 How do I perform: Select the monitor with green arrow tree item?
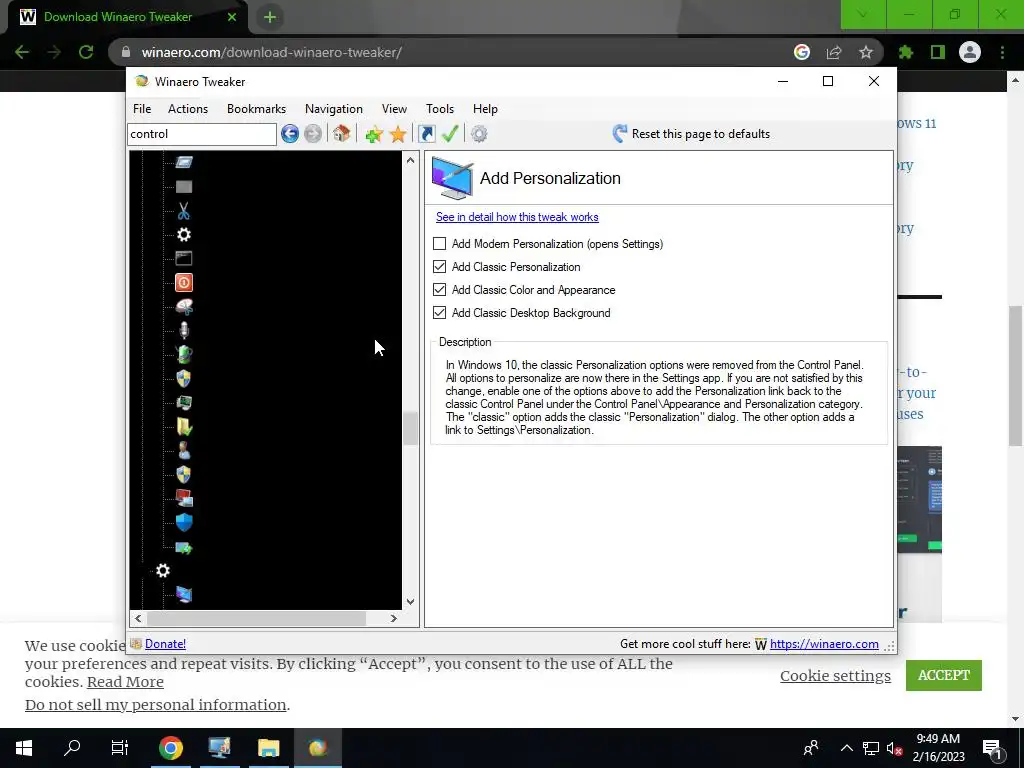[184, 548]
